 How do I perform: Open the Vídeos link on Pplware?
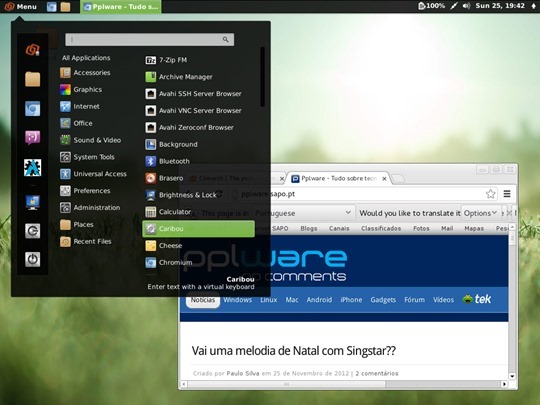pos(443,300)
